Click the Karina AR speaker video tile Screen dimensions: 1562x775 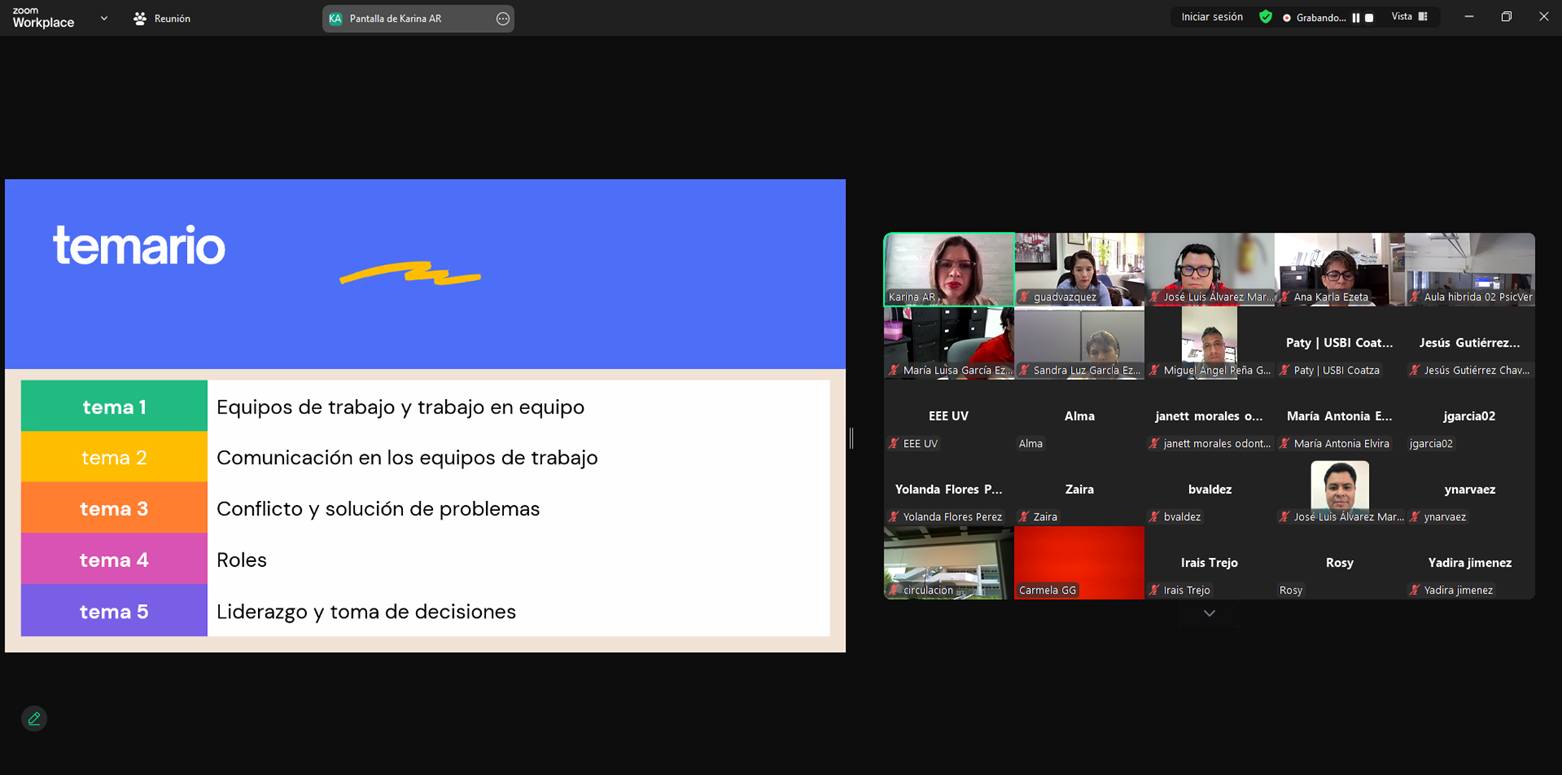point(949,268)
